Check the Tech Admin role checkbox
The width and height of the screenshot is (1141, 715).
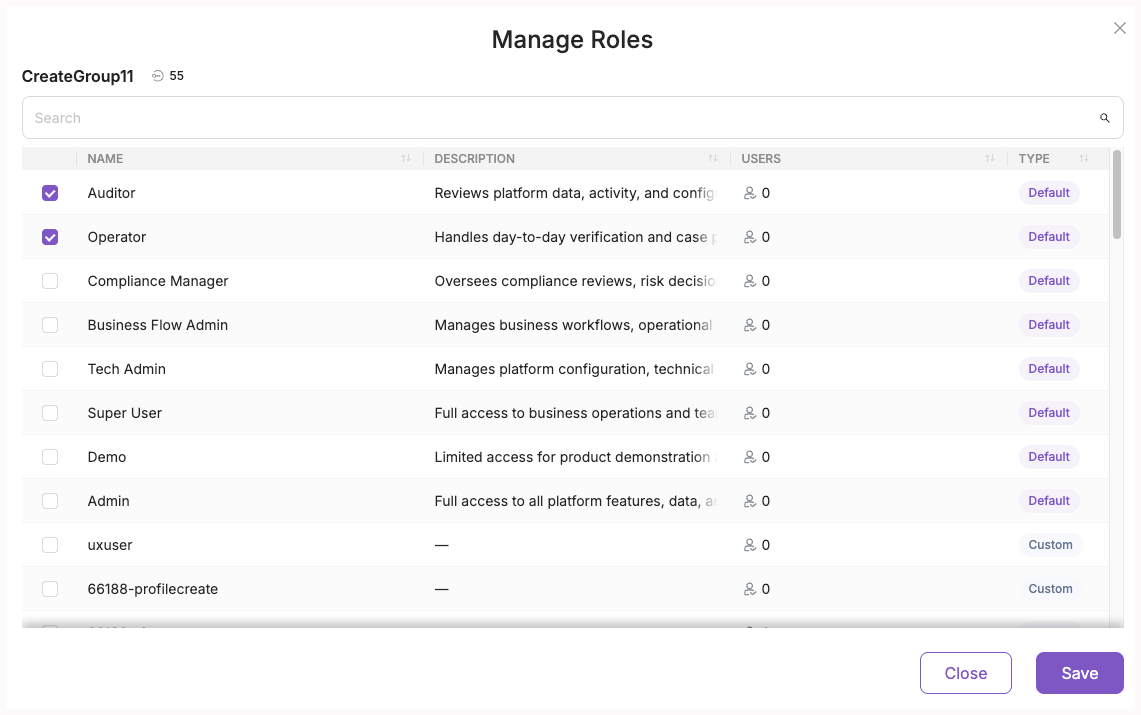49,369
